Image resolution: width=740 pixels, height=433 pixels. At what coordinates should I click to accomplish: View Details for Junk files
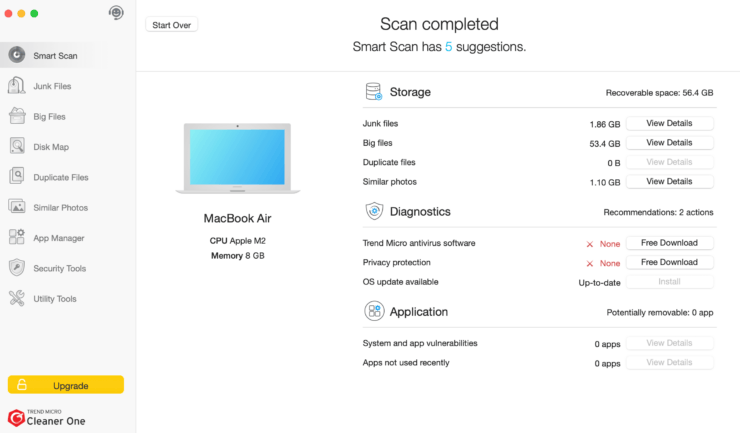coord(669,124)
